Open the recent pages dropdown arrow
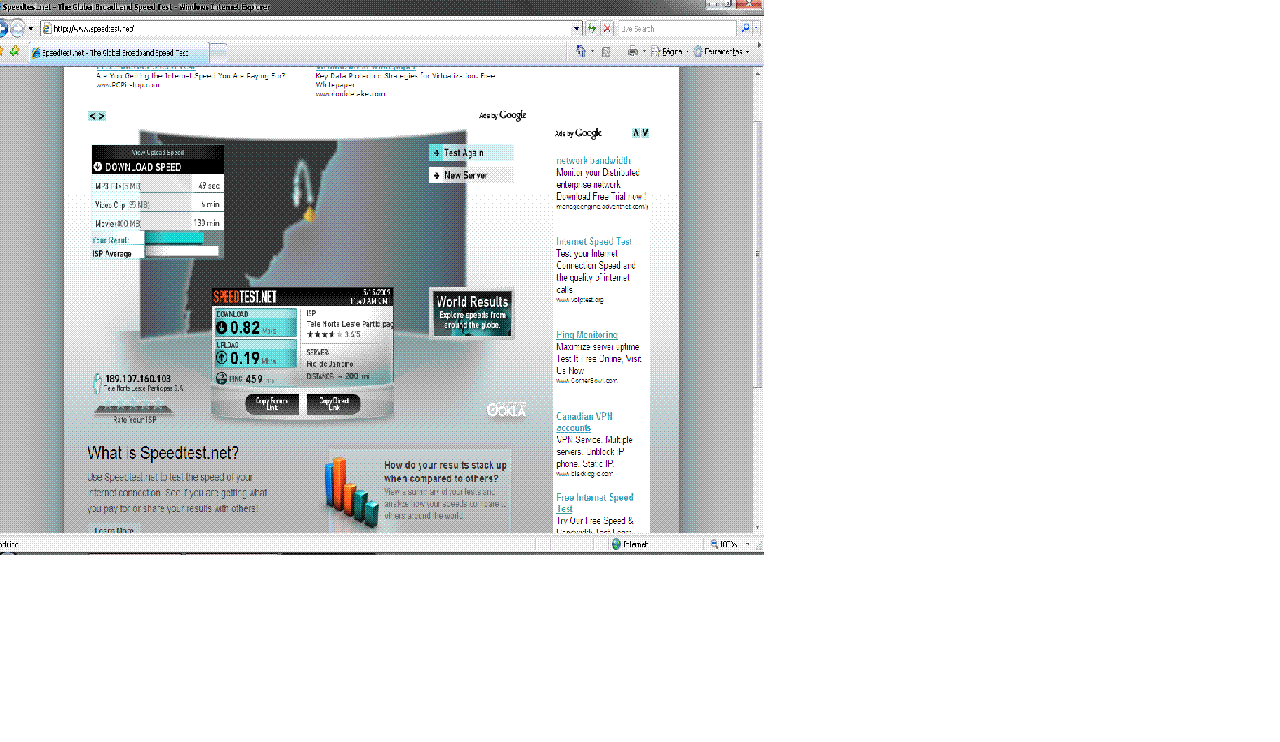Viewport: 1280px width, 742px height. tap(30, 29)
